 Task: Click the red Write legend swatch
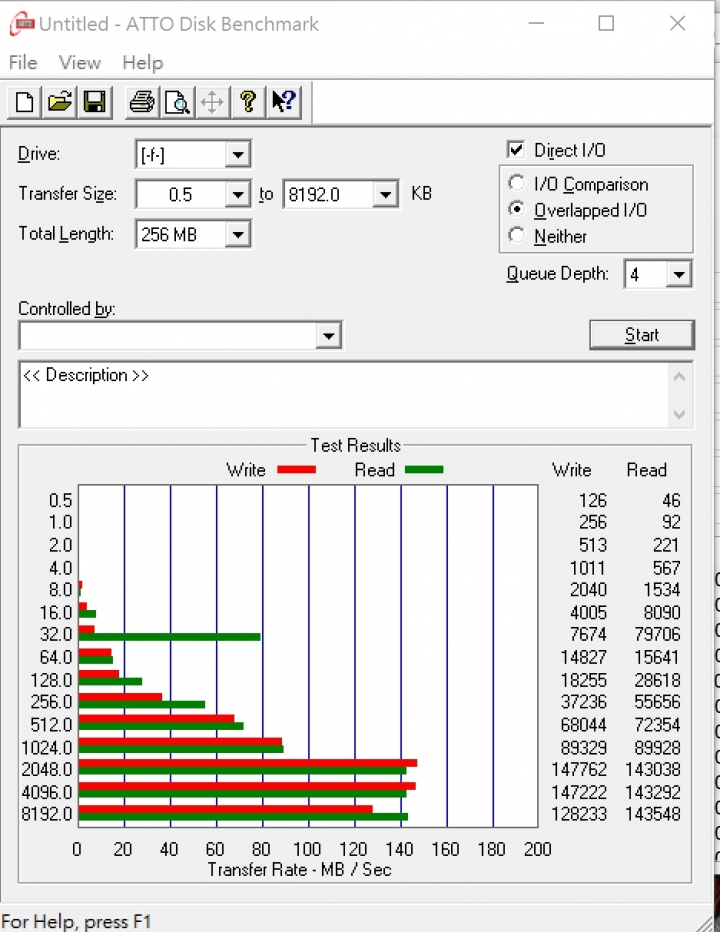[x=297, y=470]
